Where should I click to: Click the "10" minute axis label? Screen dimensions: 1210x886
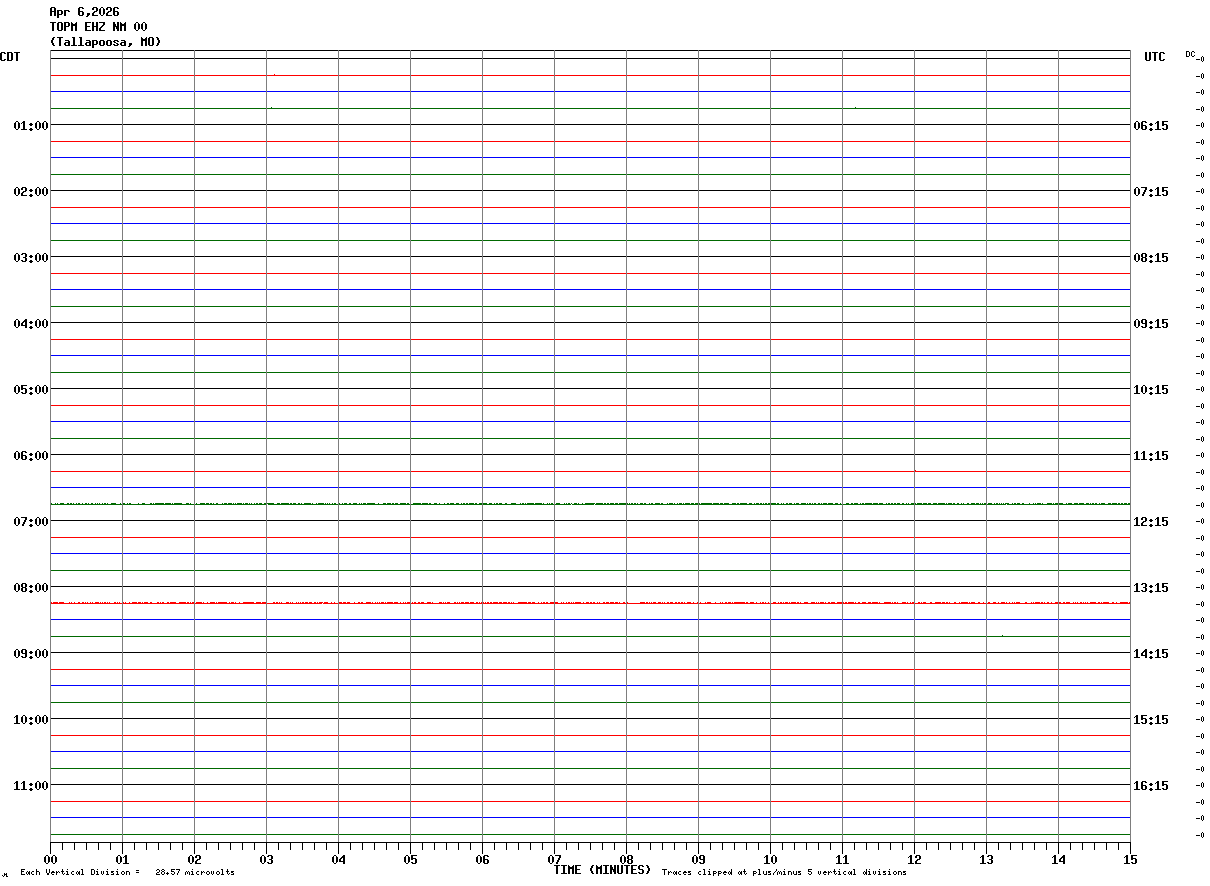pyautogui.click(x=771, y=859)
